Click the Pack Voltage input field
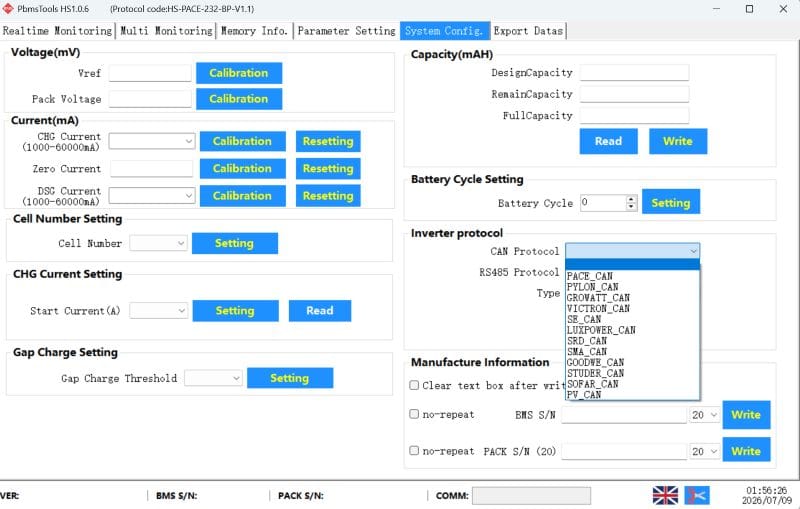 coord(150,99)
